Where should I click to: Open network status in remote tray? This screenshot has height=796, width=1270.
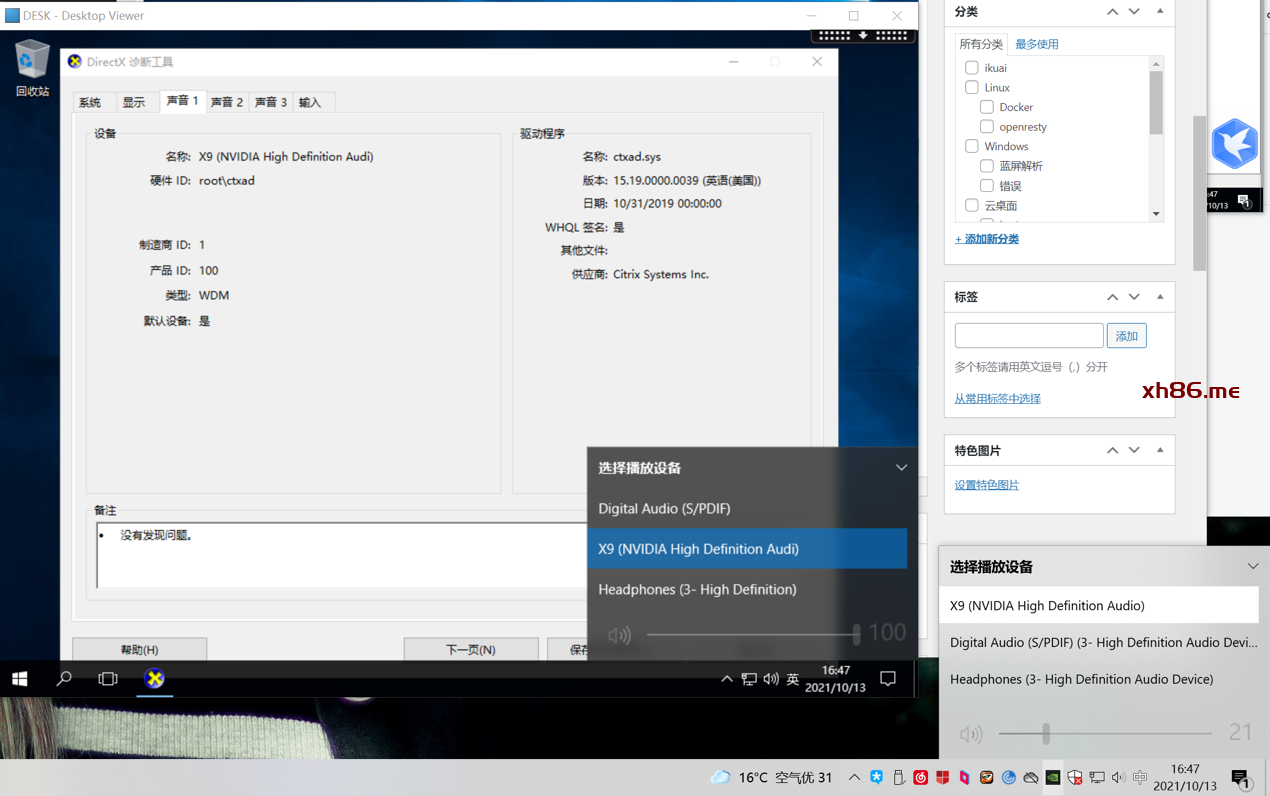(749, 679)
